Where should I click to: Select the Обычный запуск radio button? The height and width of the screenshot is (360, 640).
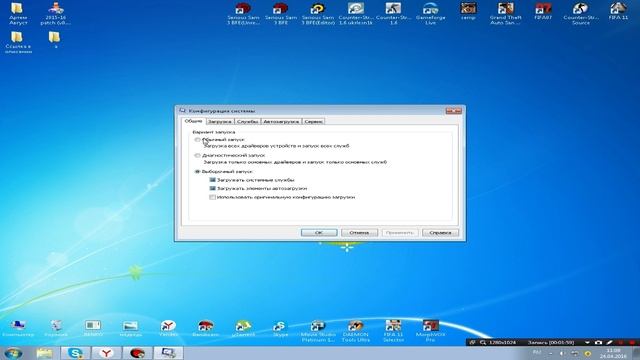197,140
